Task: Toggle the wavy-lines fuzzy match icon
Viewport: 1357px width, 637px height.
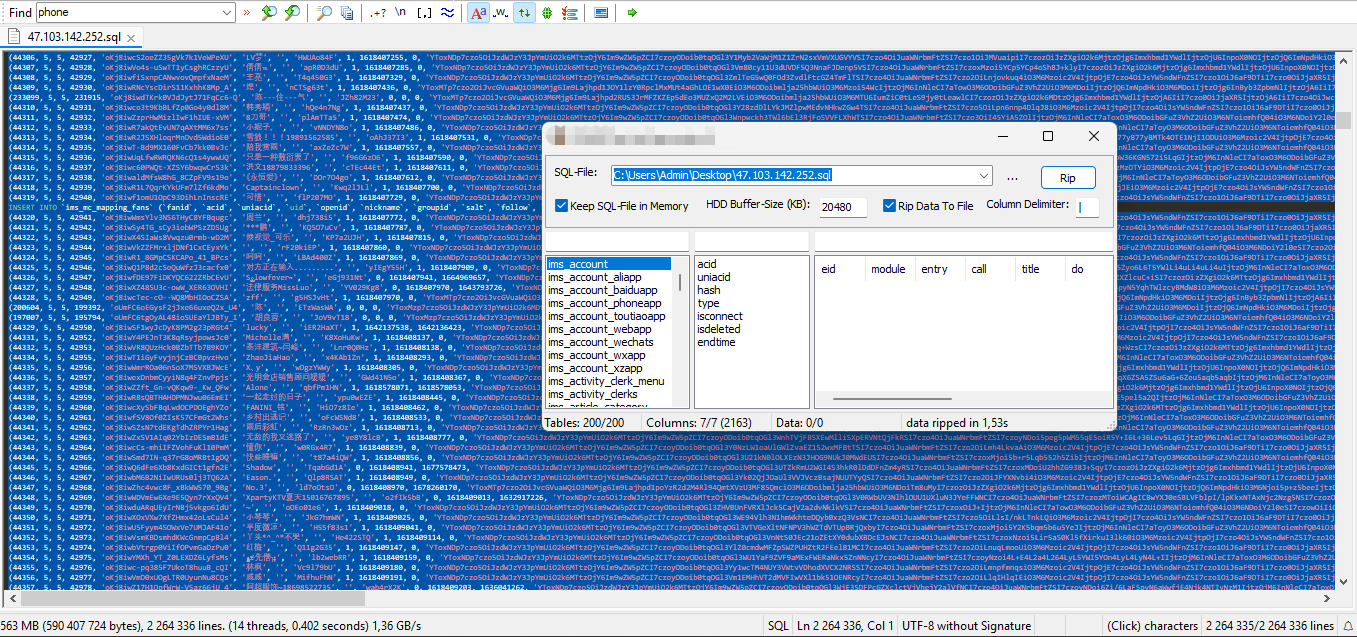Action: [x=447, y=13]
